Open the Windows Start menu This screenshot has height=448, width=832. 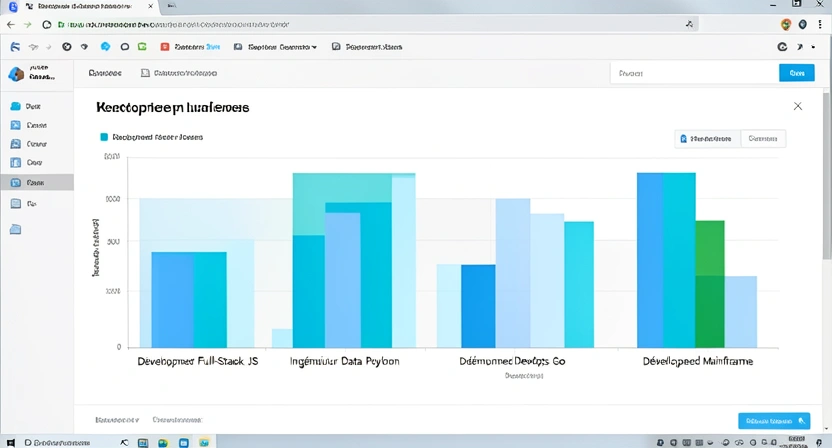pos(9,441)
